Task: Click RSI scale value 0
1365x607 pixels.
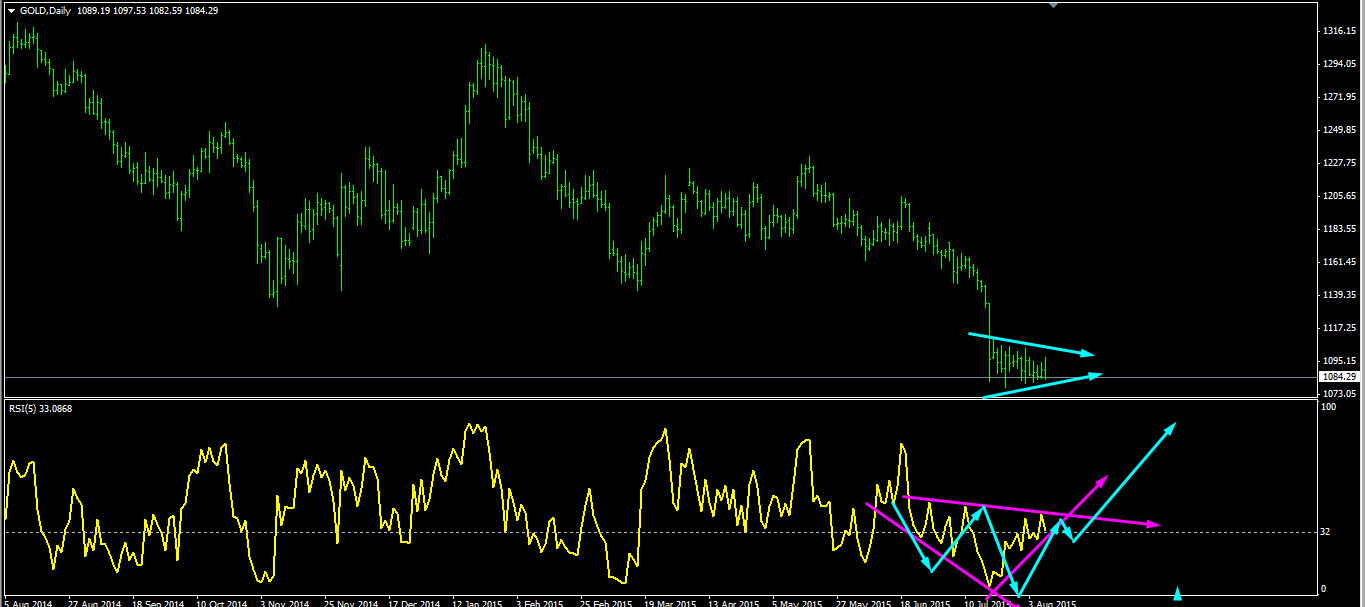Action: 1324,589
